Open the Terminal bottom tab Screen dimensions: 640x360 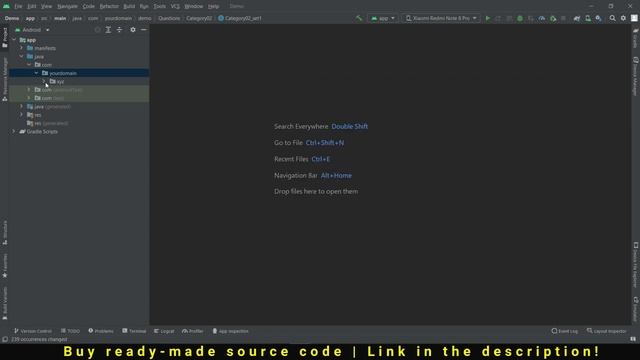tap(134, 331)
